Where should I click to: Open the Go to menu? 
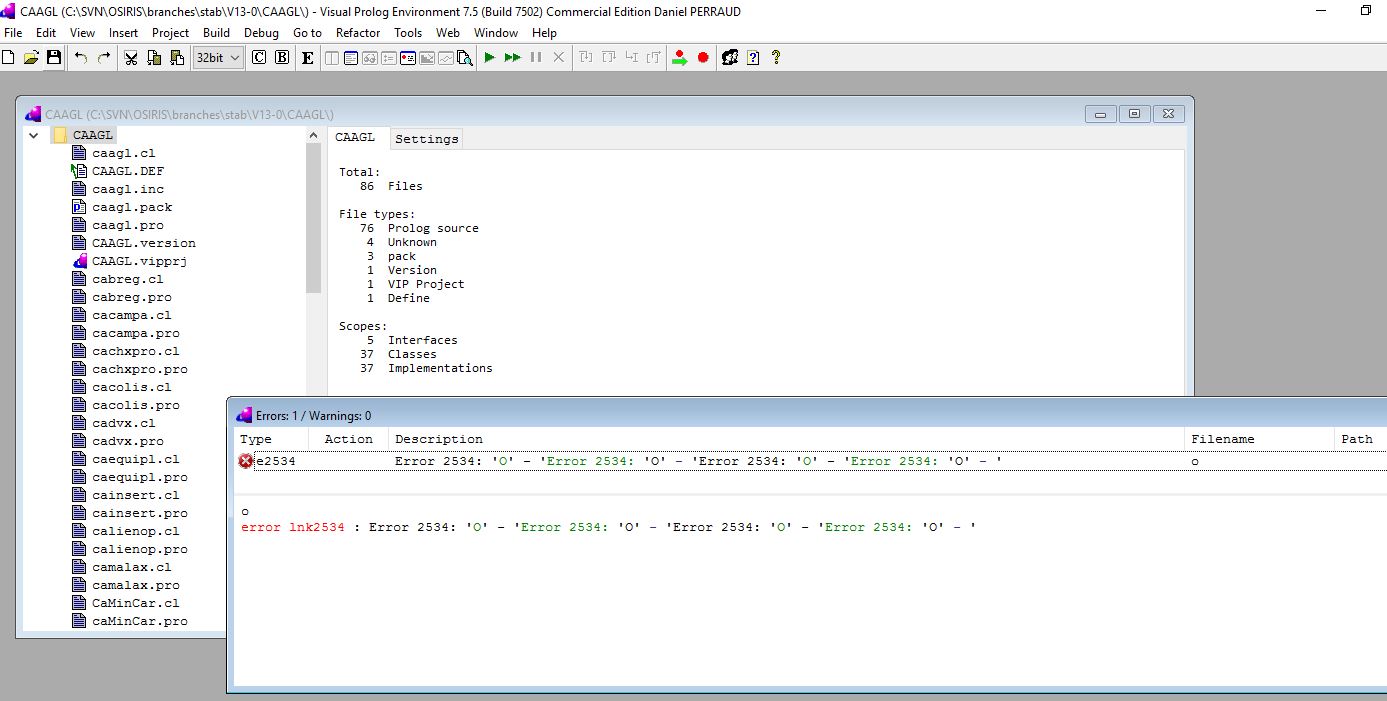click(308, 33)
